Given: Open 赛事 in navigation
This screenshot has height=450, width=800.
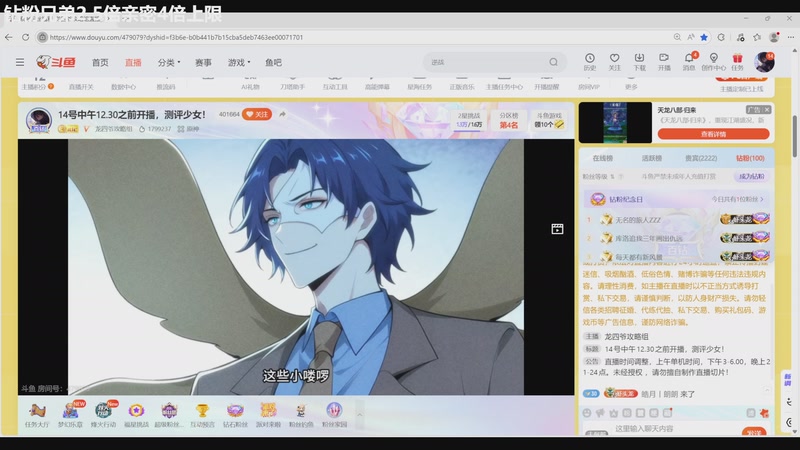Looking at the screenshot, I should point(203,62).
